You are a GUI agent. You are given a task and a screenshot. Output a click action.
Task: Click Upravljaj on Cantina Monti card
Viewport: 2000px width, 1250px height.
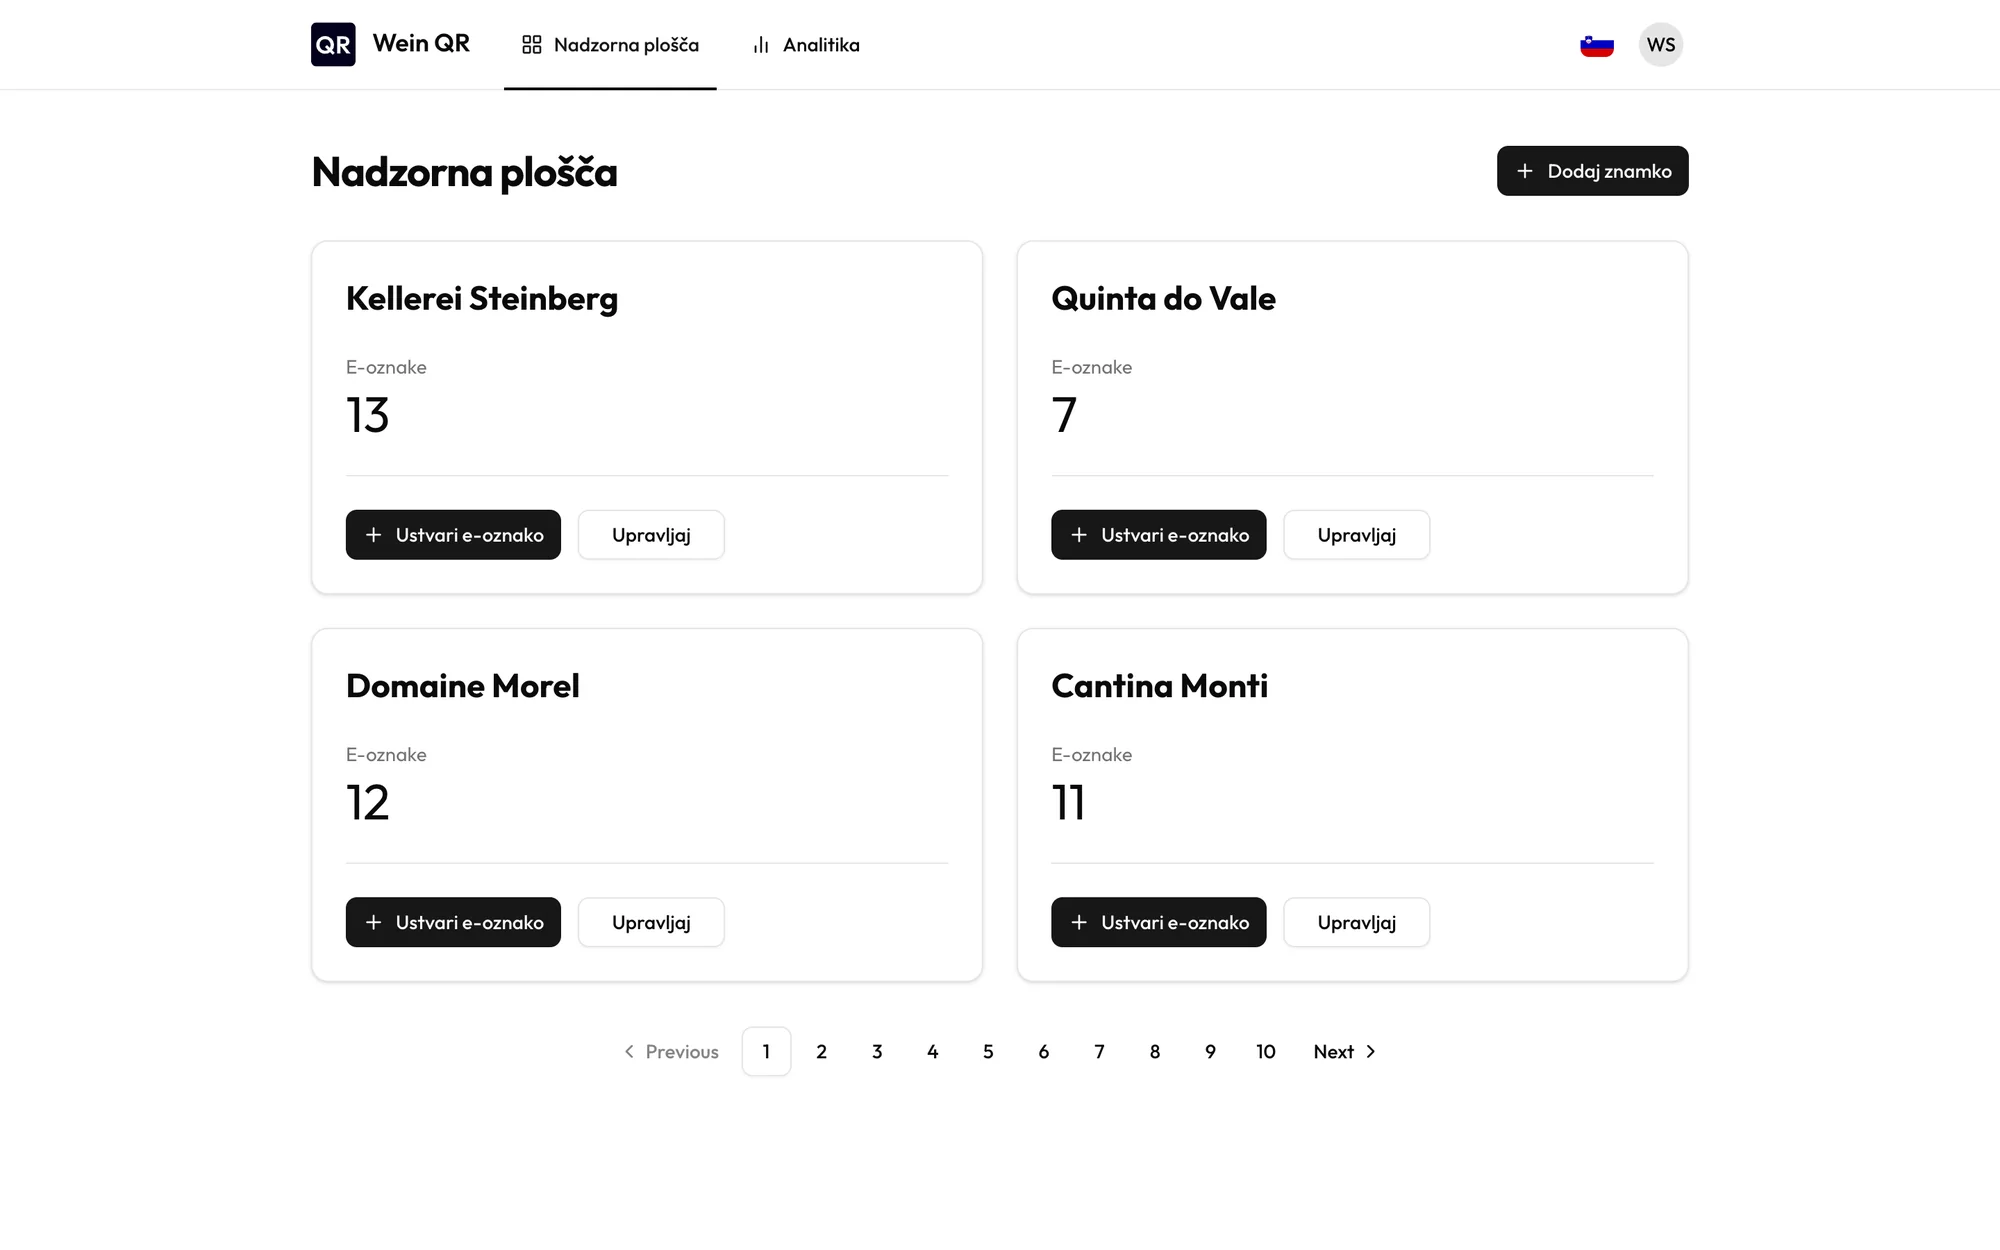[1356, 922]
